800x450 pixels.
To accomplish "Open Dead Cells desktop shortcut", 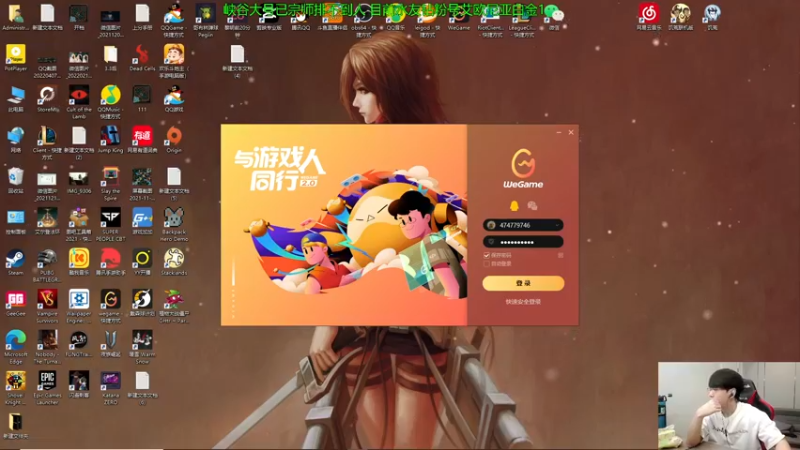I will point(142,58).
